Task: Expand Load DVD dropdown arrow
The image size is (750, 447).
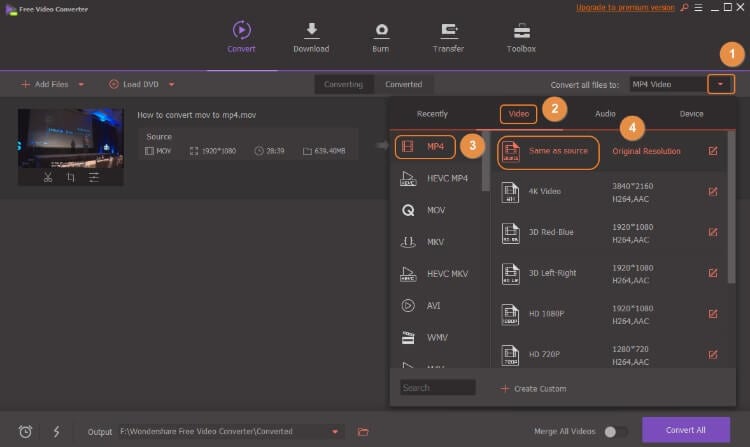Action: 171,84
